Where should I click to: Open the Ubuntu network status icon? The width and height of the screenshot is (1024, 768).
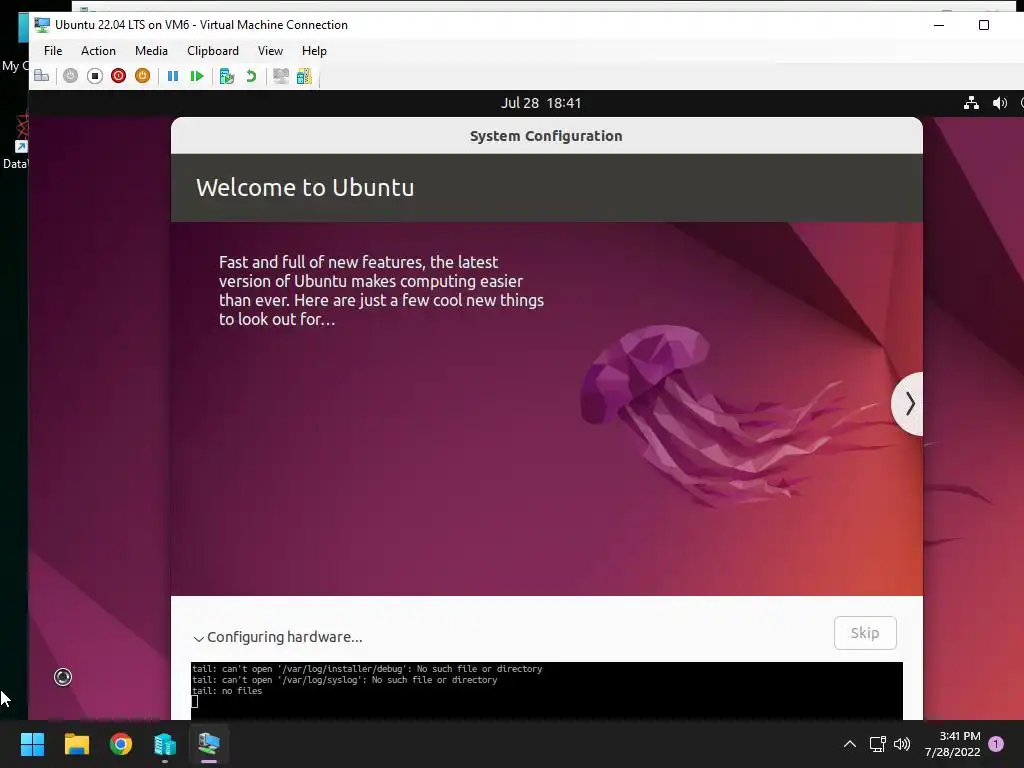pos(971,103)
